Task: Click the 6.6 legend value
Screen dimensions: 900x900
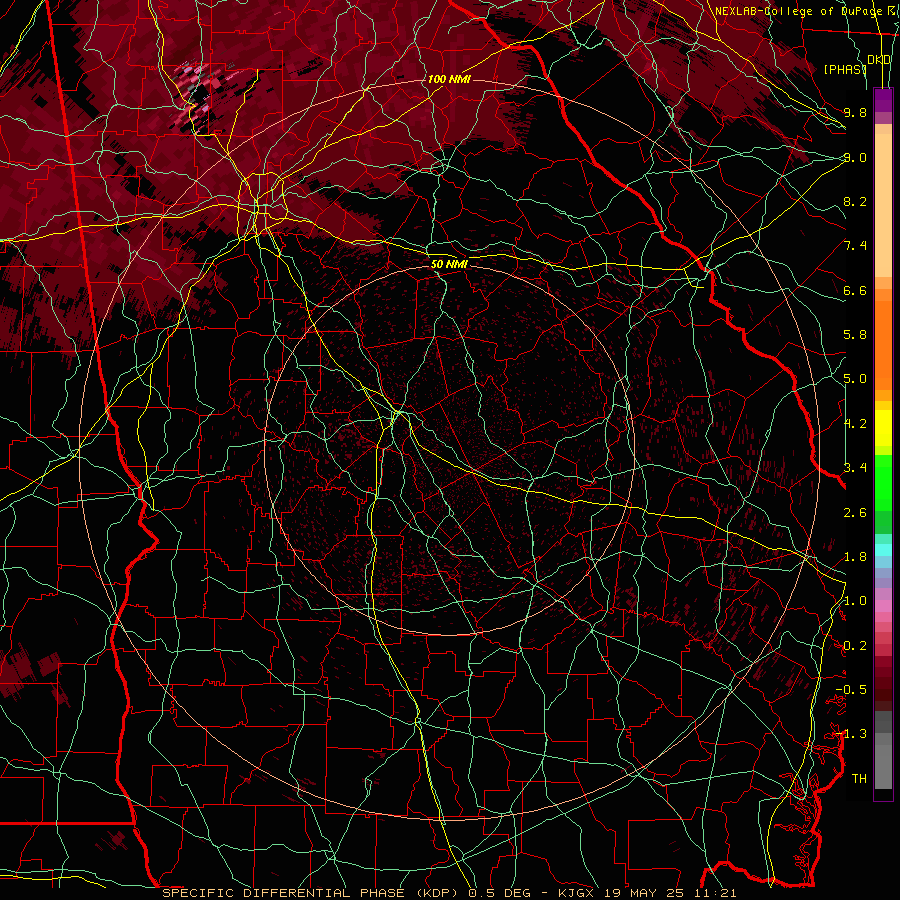Action: tap(855, 290)
